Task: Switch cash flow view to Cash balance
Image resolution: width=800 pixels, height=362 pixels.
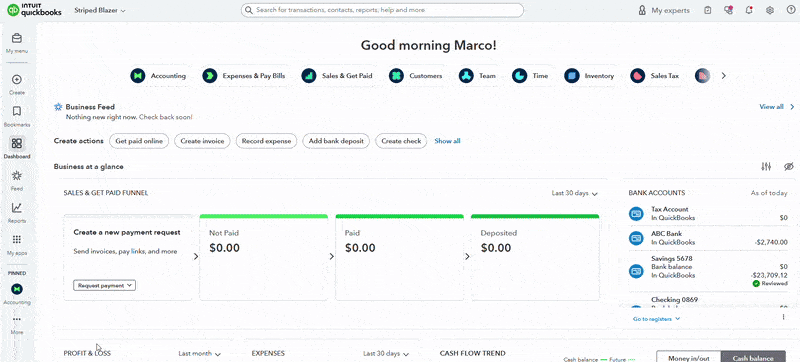Action: coord(754,358)
